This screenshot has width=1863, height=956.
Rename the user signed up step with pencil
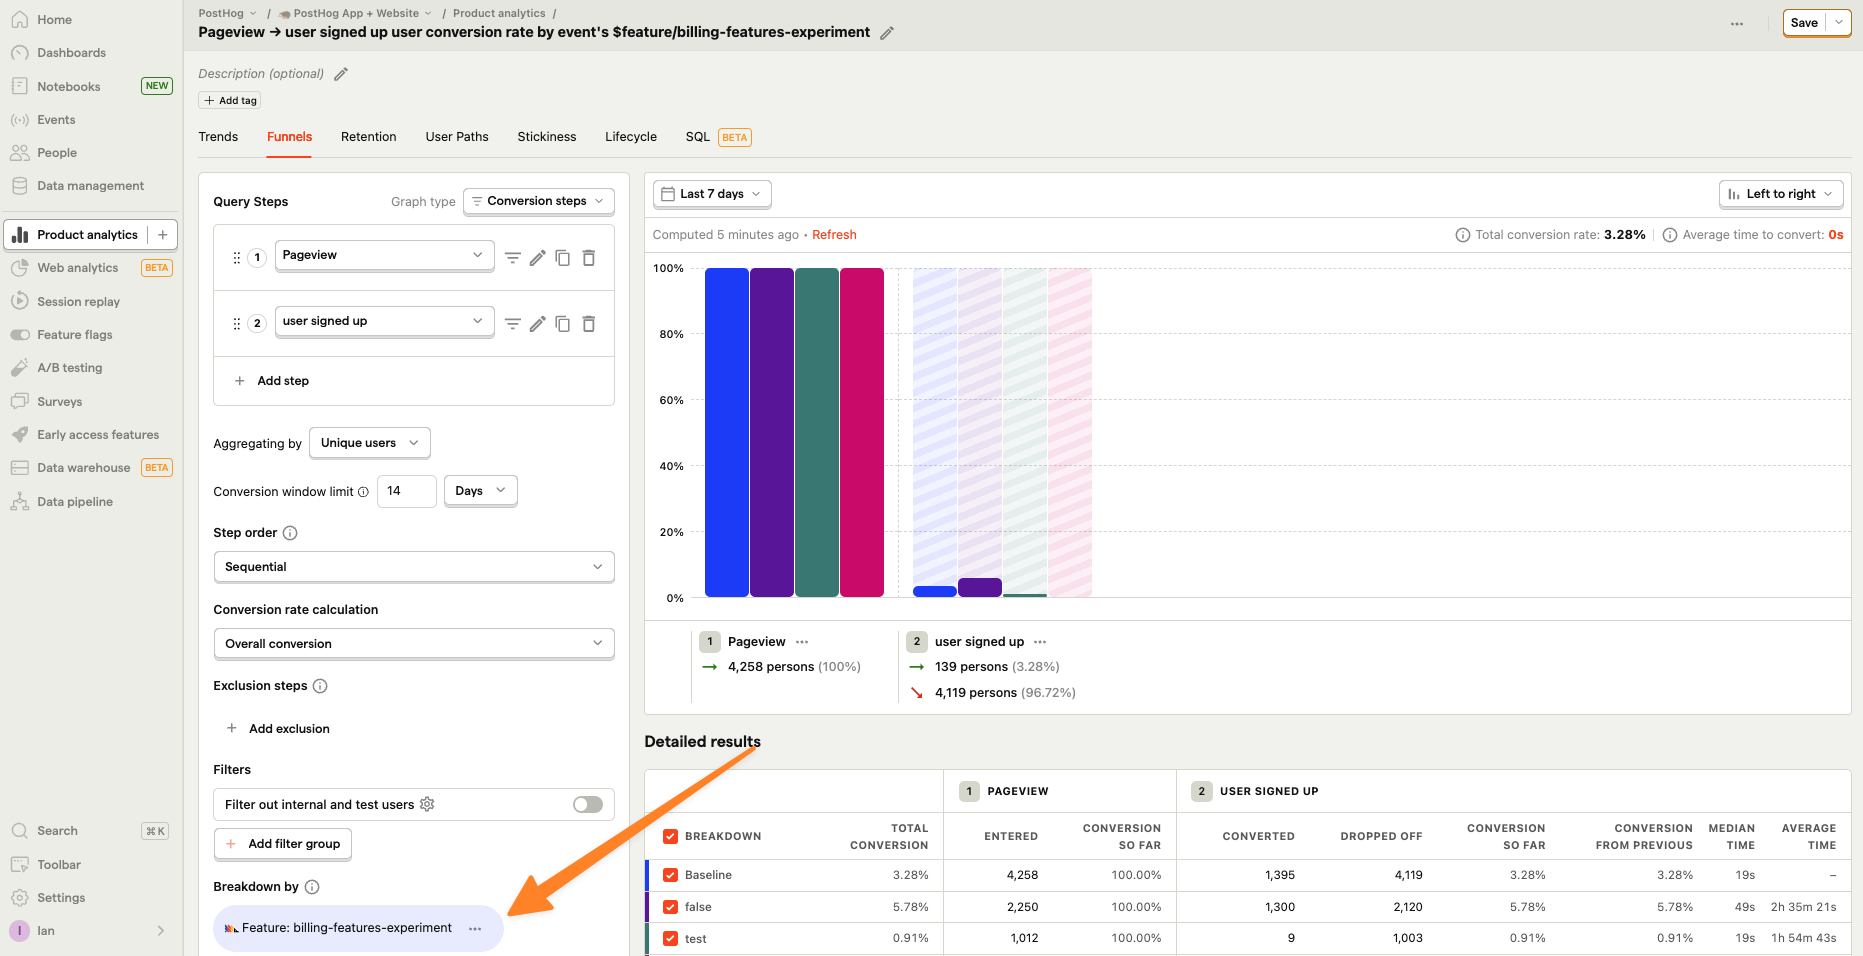click(x=537, y=324)
